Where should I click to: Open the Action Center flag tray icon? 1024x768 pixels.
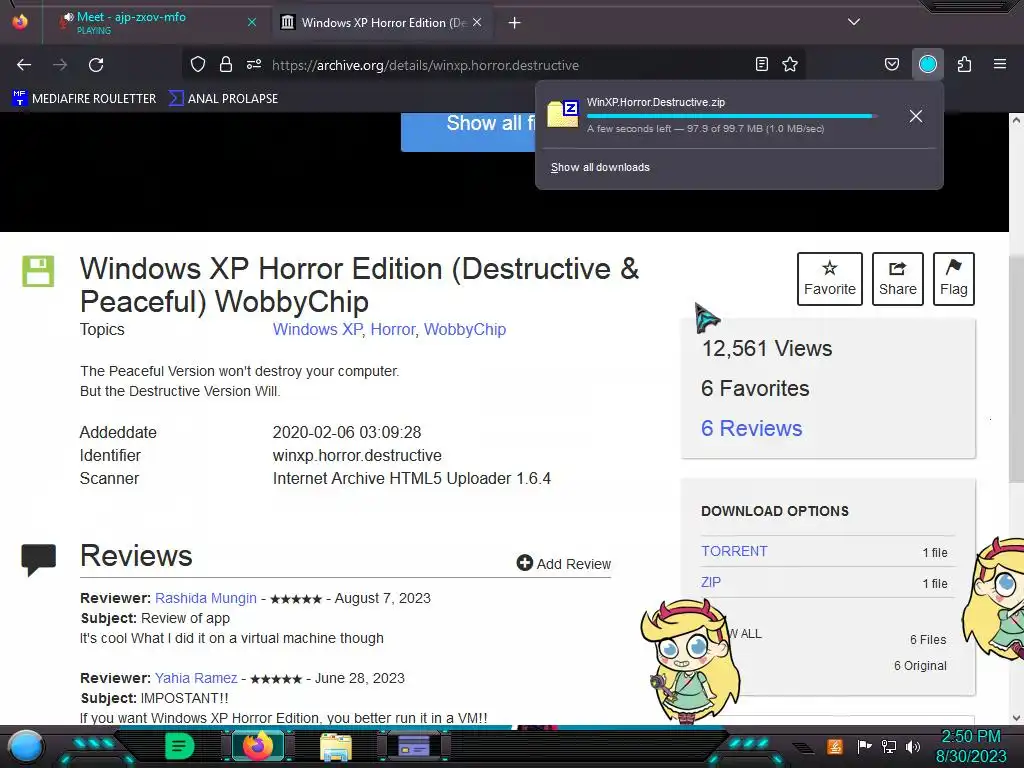tap(864, 746)
